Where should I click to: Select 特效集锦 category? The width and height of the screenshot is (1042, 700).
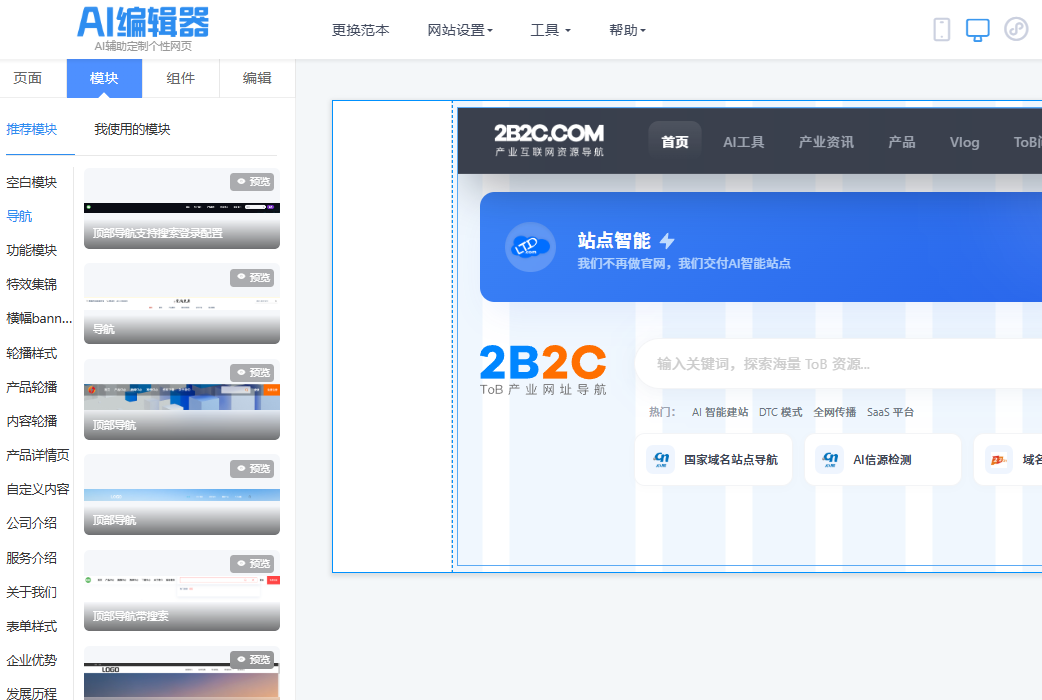point(32,285)
